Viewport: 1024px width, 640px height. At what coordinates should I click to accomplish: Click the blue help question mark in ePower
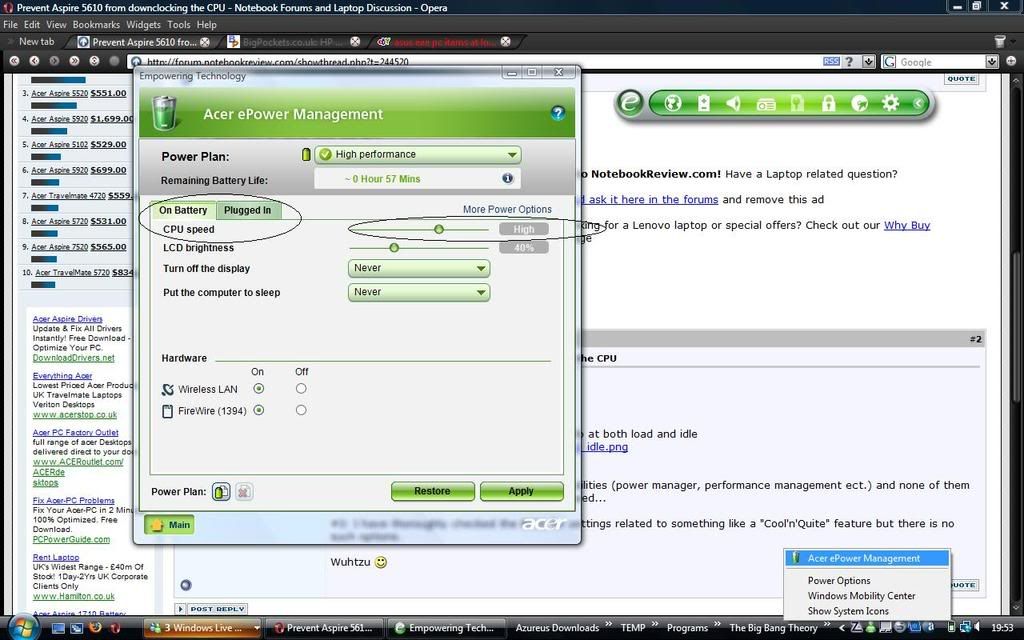coord(557,112)
